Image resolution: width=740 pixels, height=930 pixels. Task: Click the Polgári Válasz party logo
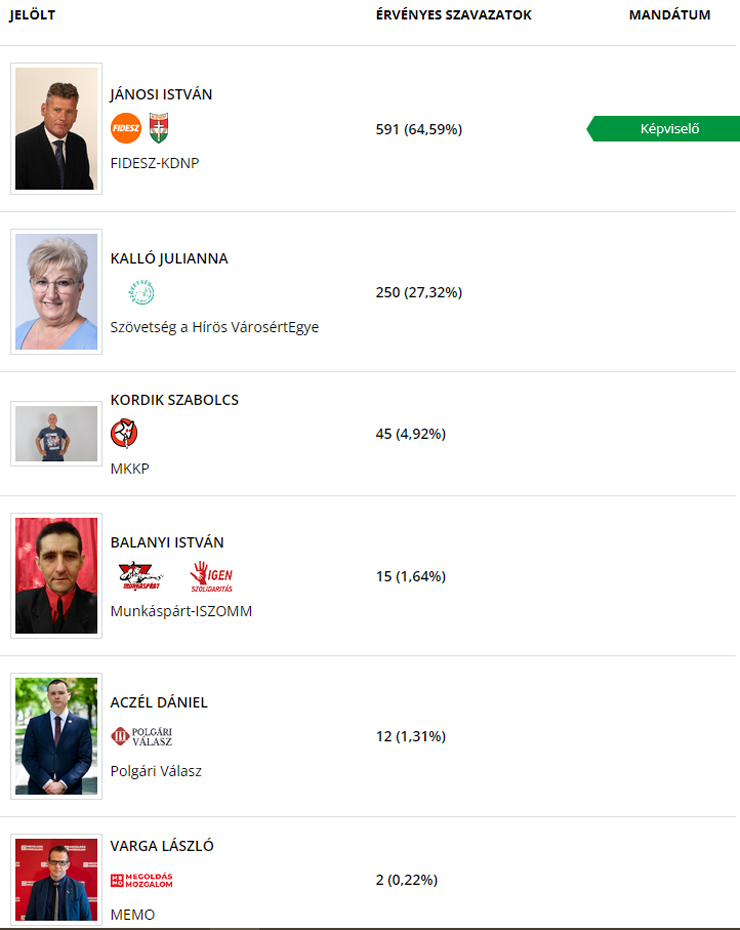coord(142,737)
